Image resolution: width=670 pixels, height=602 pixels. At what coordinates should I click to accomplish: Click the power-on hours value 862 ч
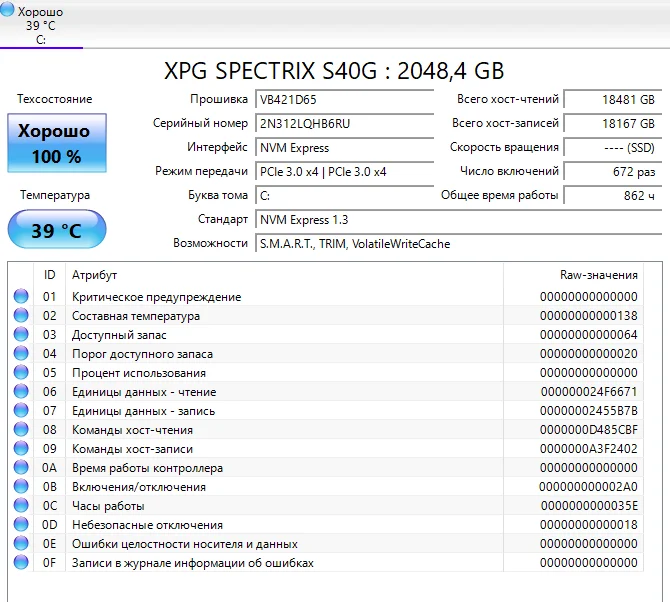tap(613, 196)
